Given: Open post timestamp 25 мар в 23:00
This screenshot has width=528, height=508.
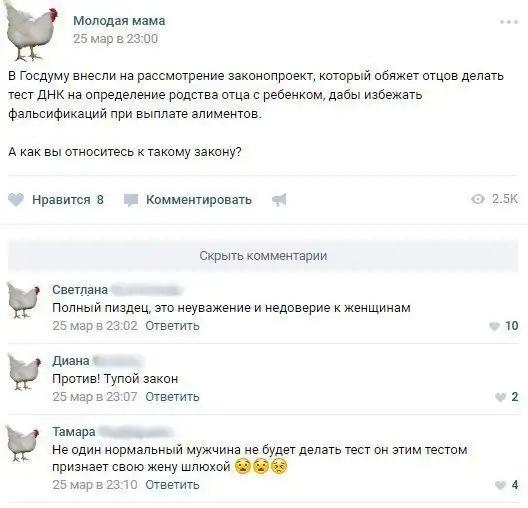Looking at the screenshot, I should click(x=116, y=39).
